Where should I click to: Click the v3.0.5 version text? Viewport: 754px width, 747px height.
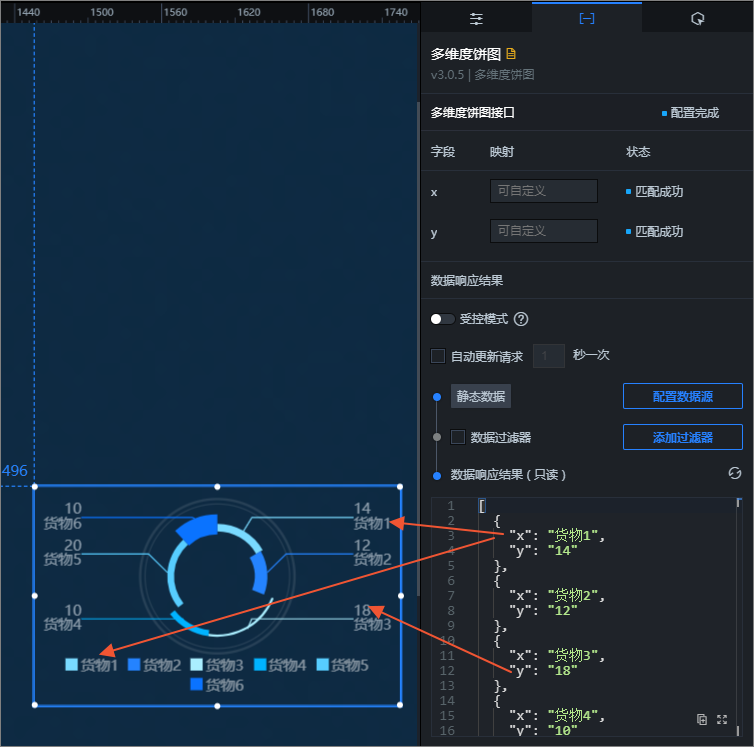[447, 75]
